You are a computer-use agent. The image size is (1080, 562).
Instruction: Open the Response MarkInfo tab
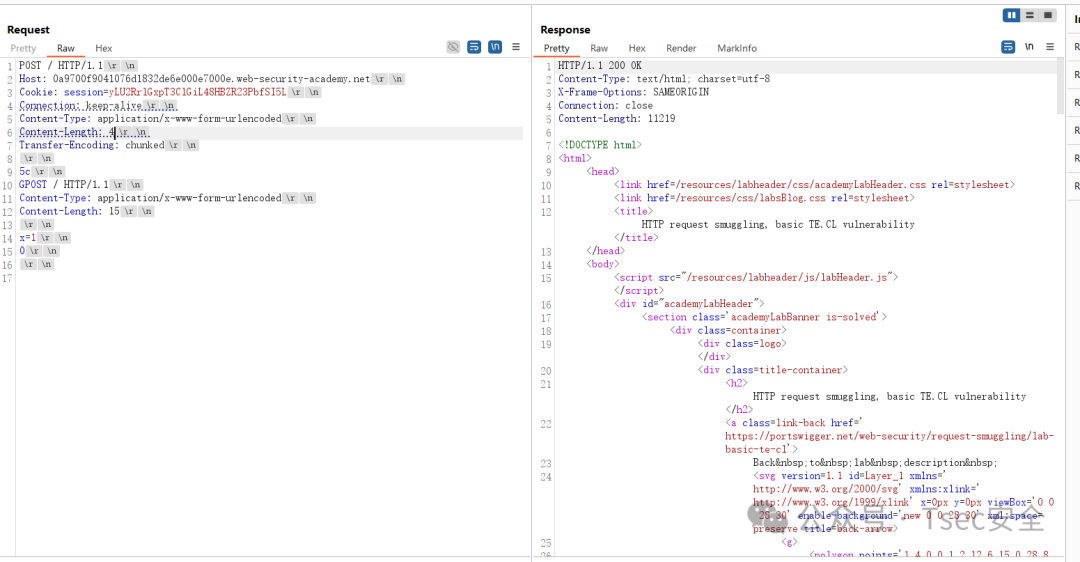pos(736,48)
